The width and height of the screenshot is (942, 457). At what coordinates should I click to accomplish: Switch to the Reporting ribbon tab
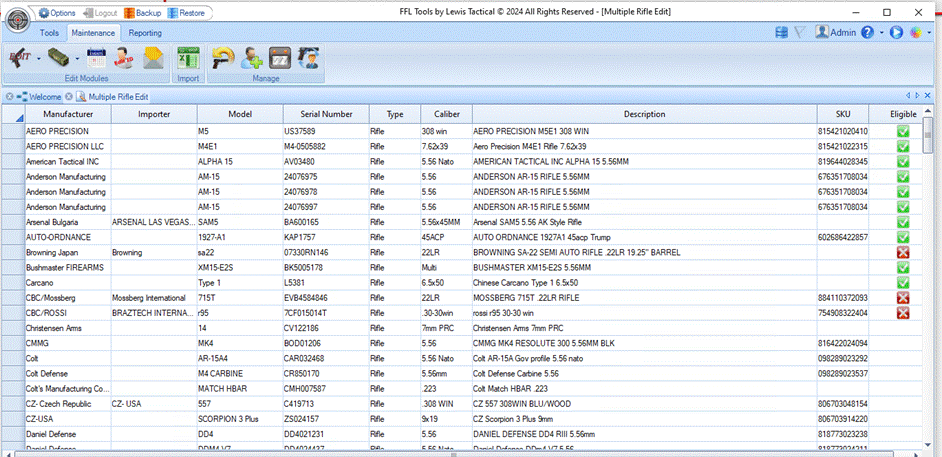tap(145, 33)
